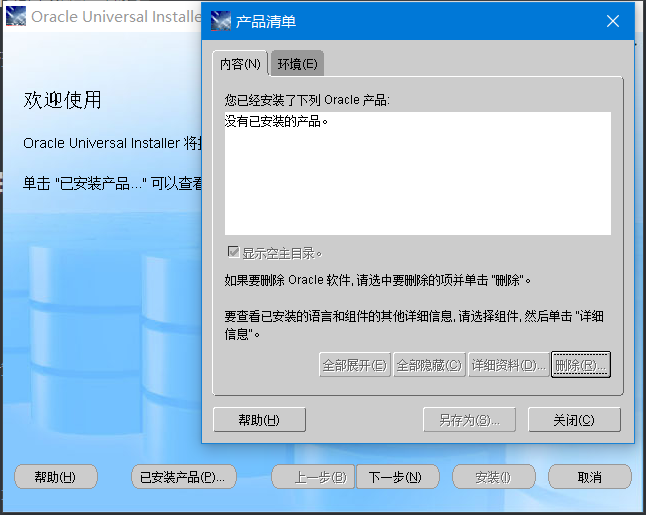Proceed with 下一步(N) button
646x515 pixels.
[398, 477]
